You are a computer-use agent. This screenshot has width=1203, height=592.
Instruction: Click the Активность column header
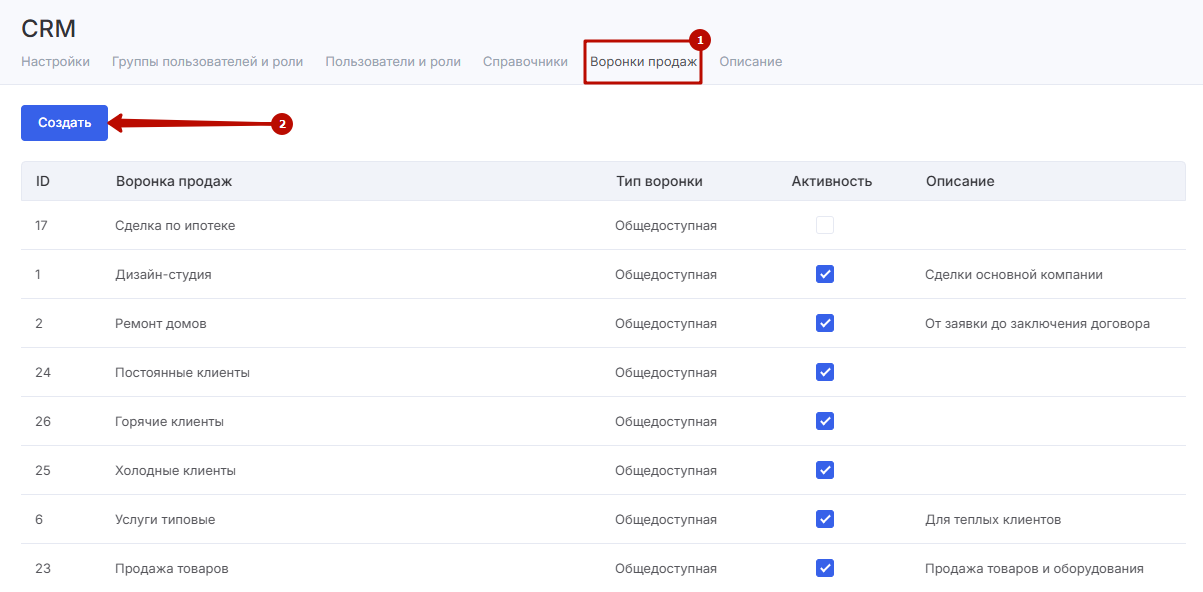point(831,182)
